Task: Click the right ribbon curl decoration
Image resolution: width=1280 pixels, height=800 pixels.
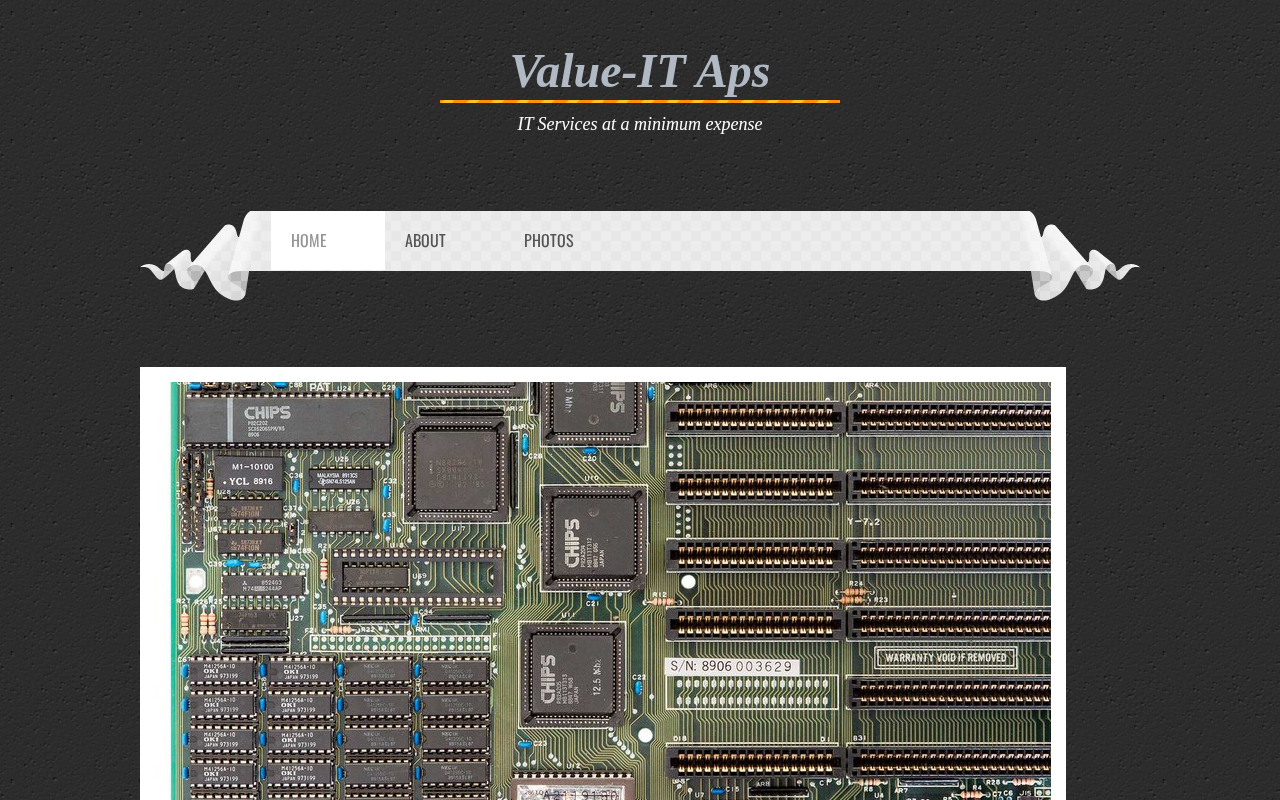Action: 1080,265
